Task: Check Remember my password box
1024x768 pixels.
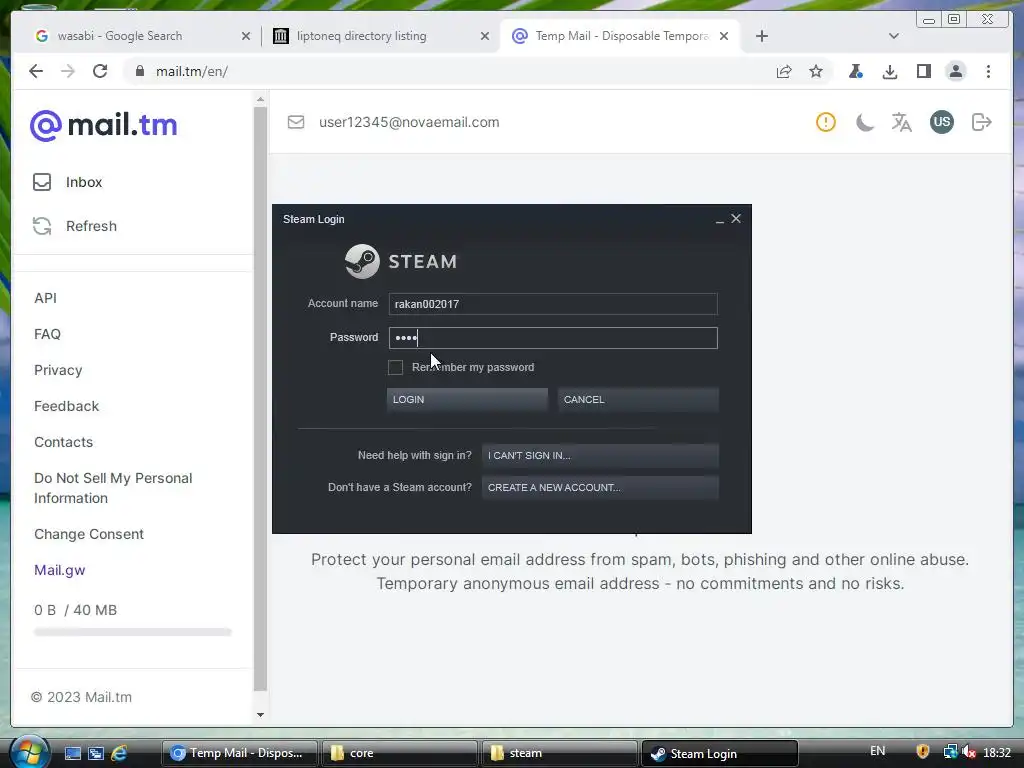Action: [x=395, y=368]
